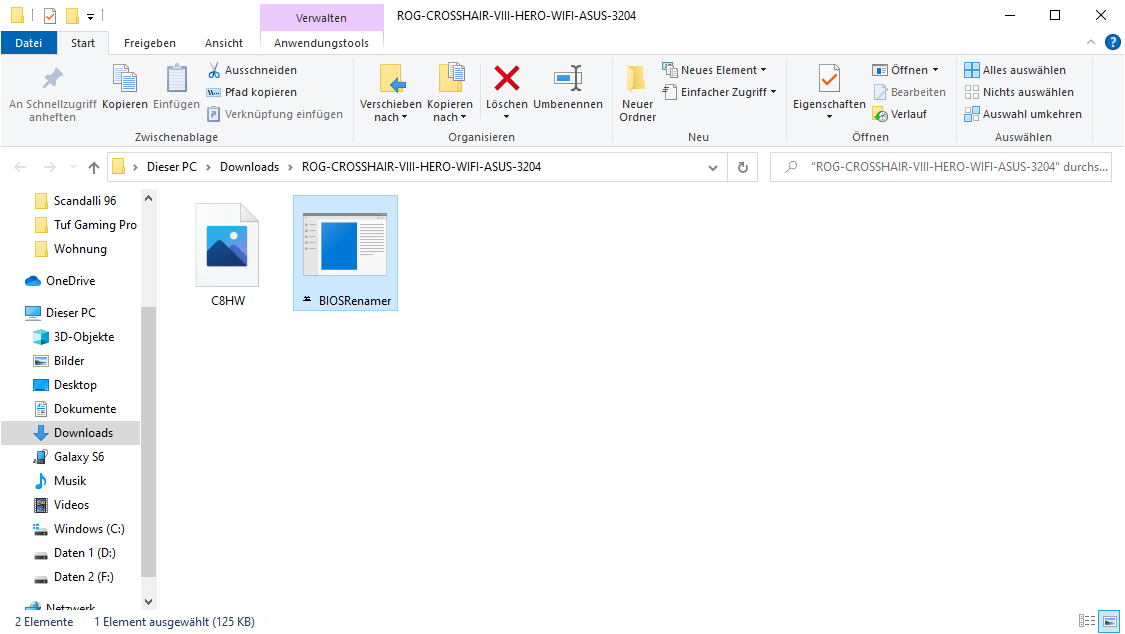
Task: Show Verlauf file history
Action: coord(900,114)
